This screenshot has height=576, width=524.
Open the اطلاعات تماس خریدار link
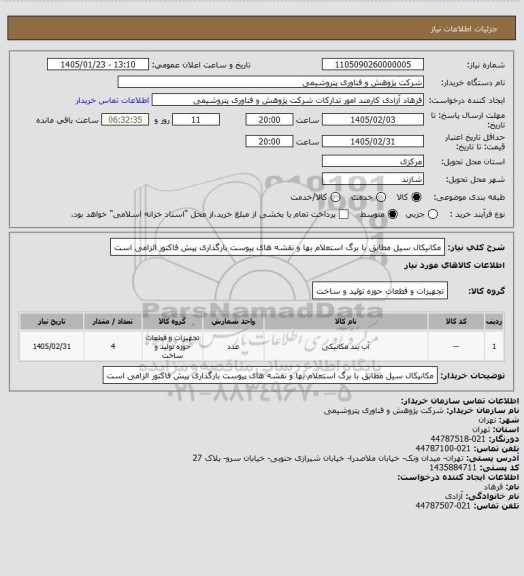tap(112, 100)
